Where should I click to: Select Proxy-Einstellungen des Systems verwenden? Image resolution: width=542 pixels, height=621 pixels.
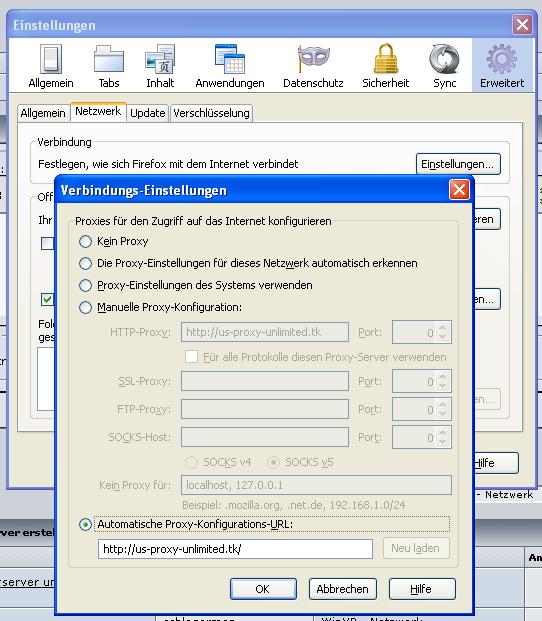click(85, 286)
